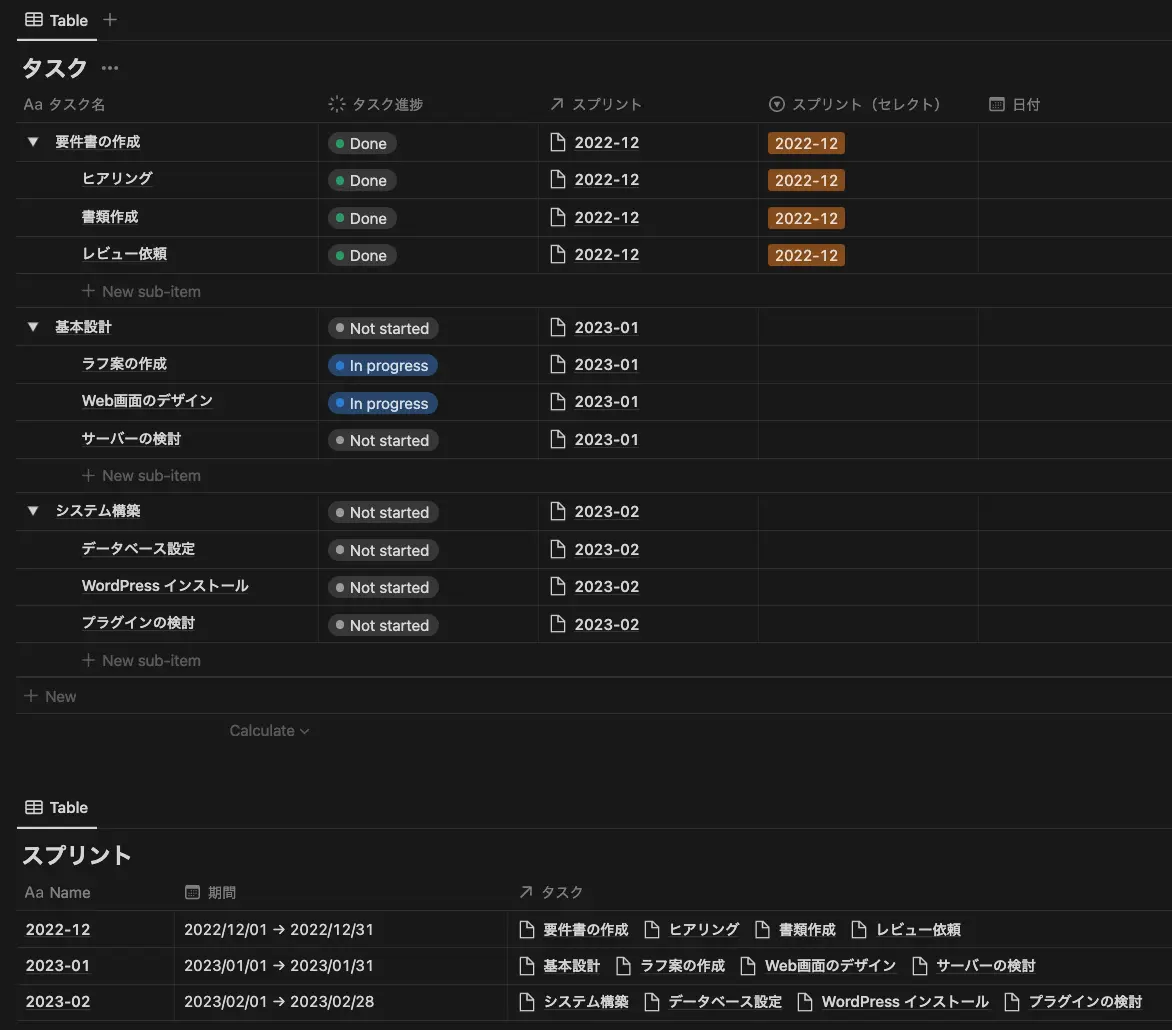Open the three-dot menu beside タスク title

pos(110,69)
